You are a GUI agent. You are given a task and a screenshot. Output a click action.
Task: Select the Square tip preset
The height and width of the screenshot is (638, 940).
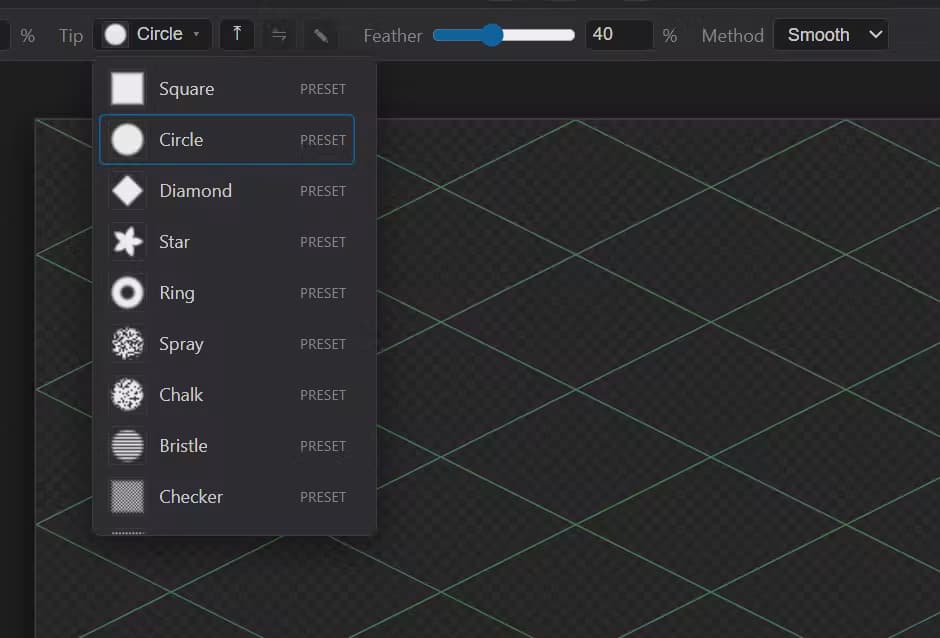227,89
